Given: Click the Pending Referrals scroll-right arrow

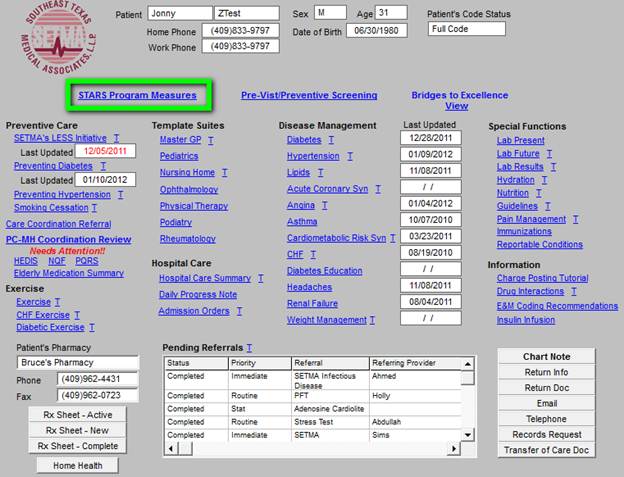Looking at the screenshot, I should pos(454,449).
